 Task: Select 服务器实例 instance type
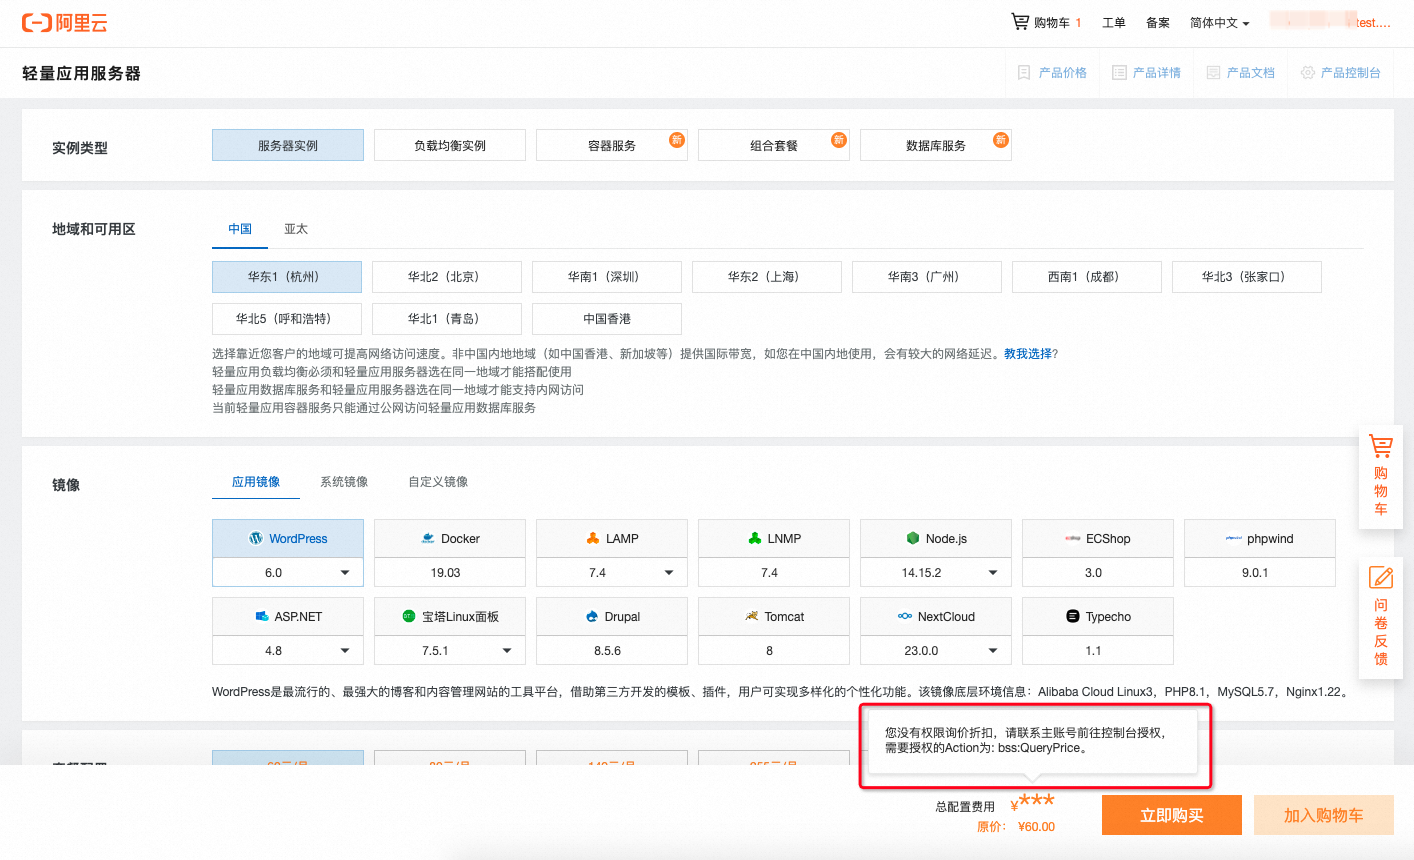tap(288, 145)
